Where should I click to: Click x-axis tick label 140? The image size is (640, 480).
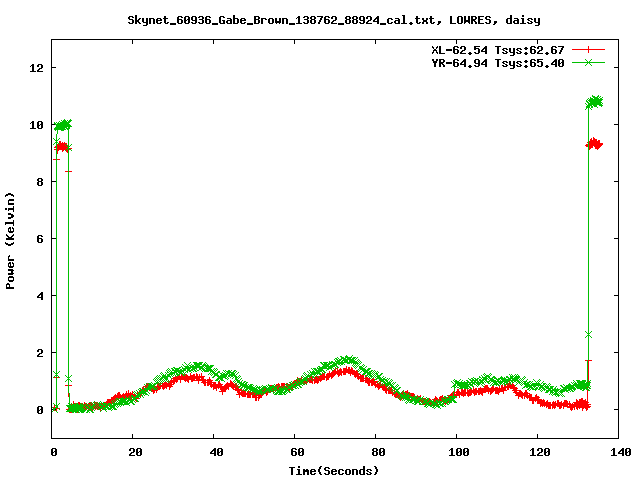pos(620,452)
